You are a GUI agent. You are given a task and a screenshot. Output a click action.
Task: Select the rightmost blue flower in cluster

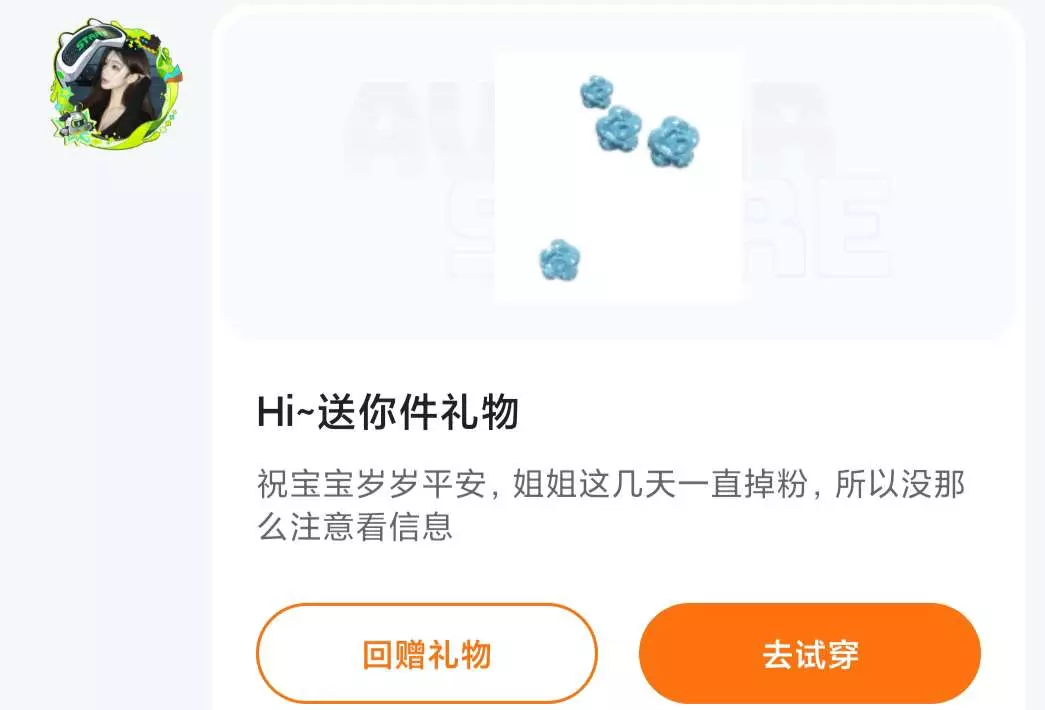pyautogui.click(x=673, y=141)
